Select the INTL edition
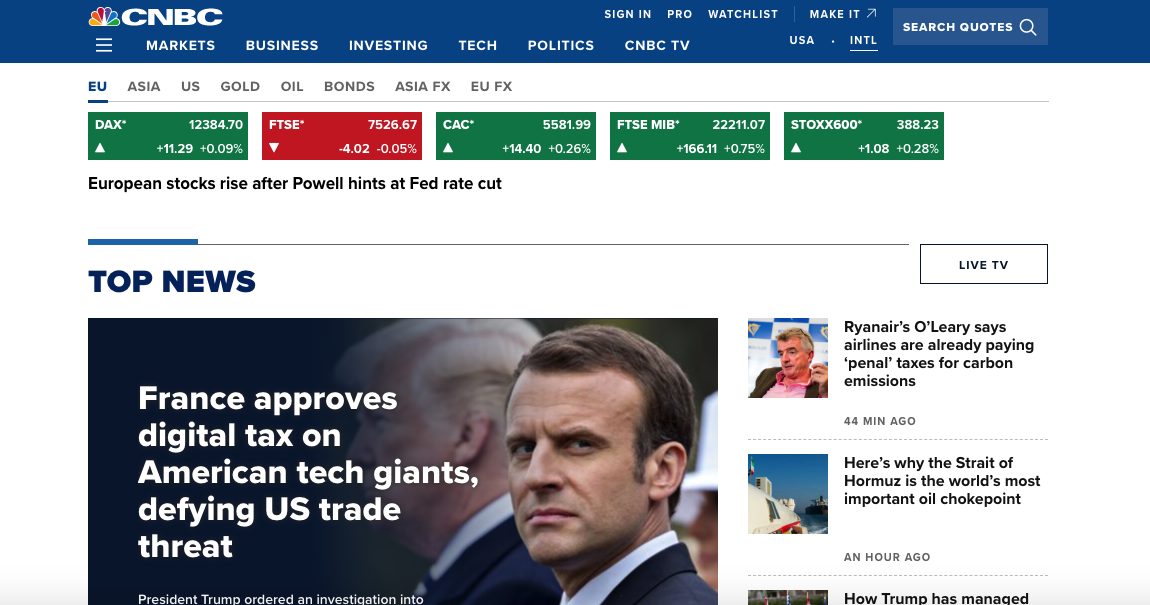The width and height of the screenshot is (1150, 605). coord(863,40)
